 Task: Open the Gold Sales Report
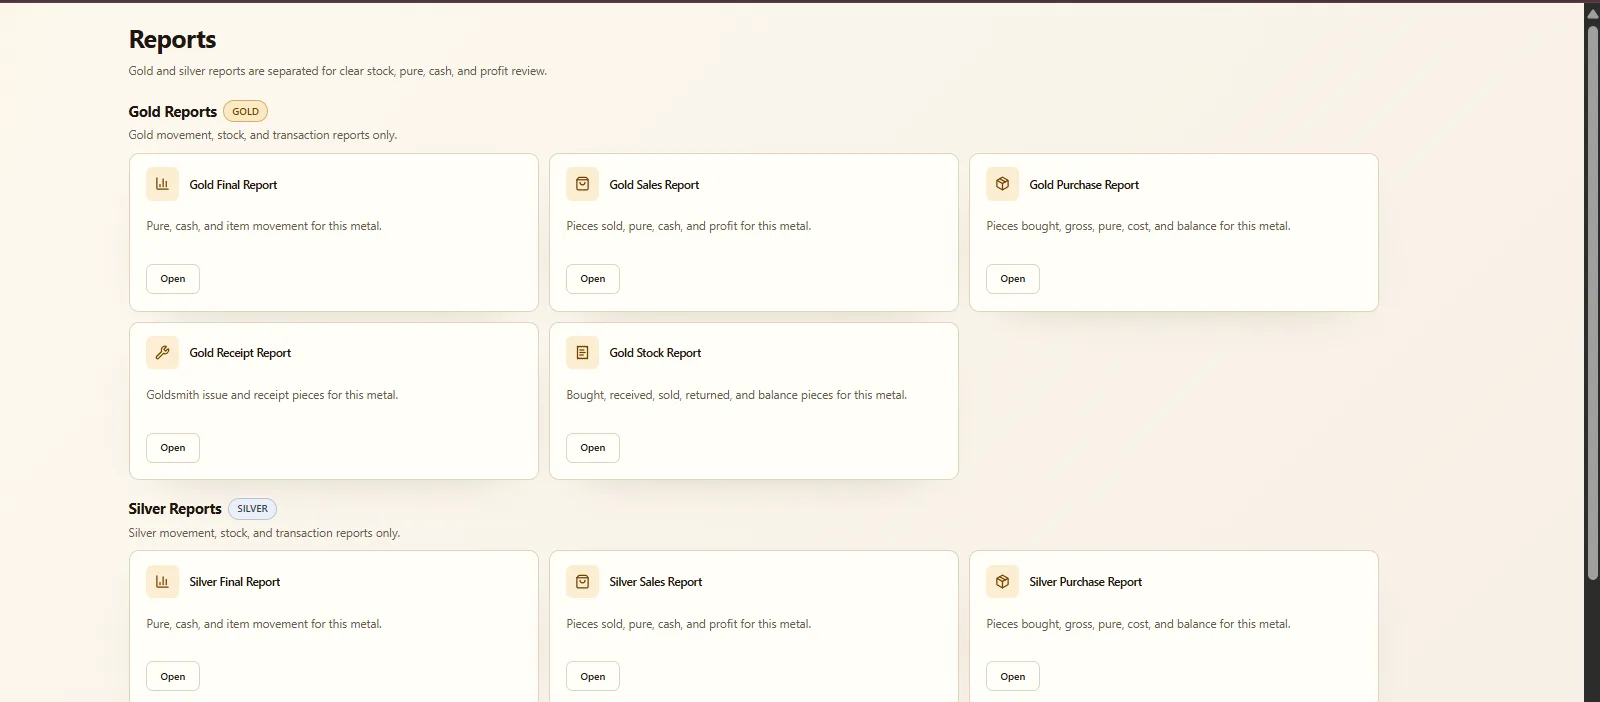[x=593, y=279]
